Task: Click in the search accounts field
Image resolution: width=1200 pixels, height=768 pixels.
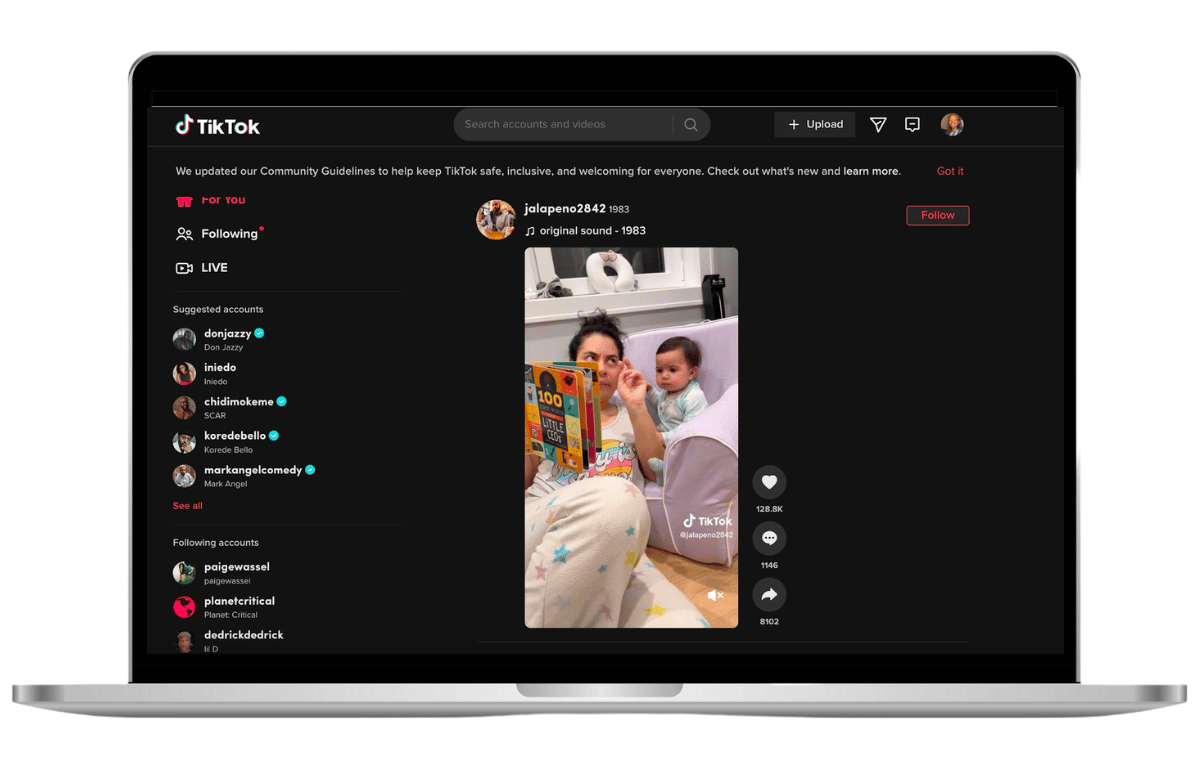Action: click(x=563, y=124)
